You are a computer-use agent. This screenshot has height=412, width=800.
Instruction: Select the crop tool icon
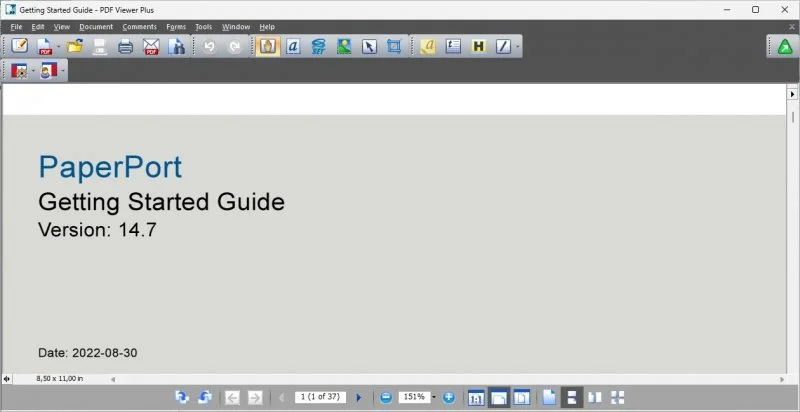[394, 46]
